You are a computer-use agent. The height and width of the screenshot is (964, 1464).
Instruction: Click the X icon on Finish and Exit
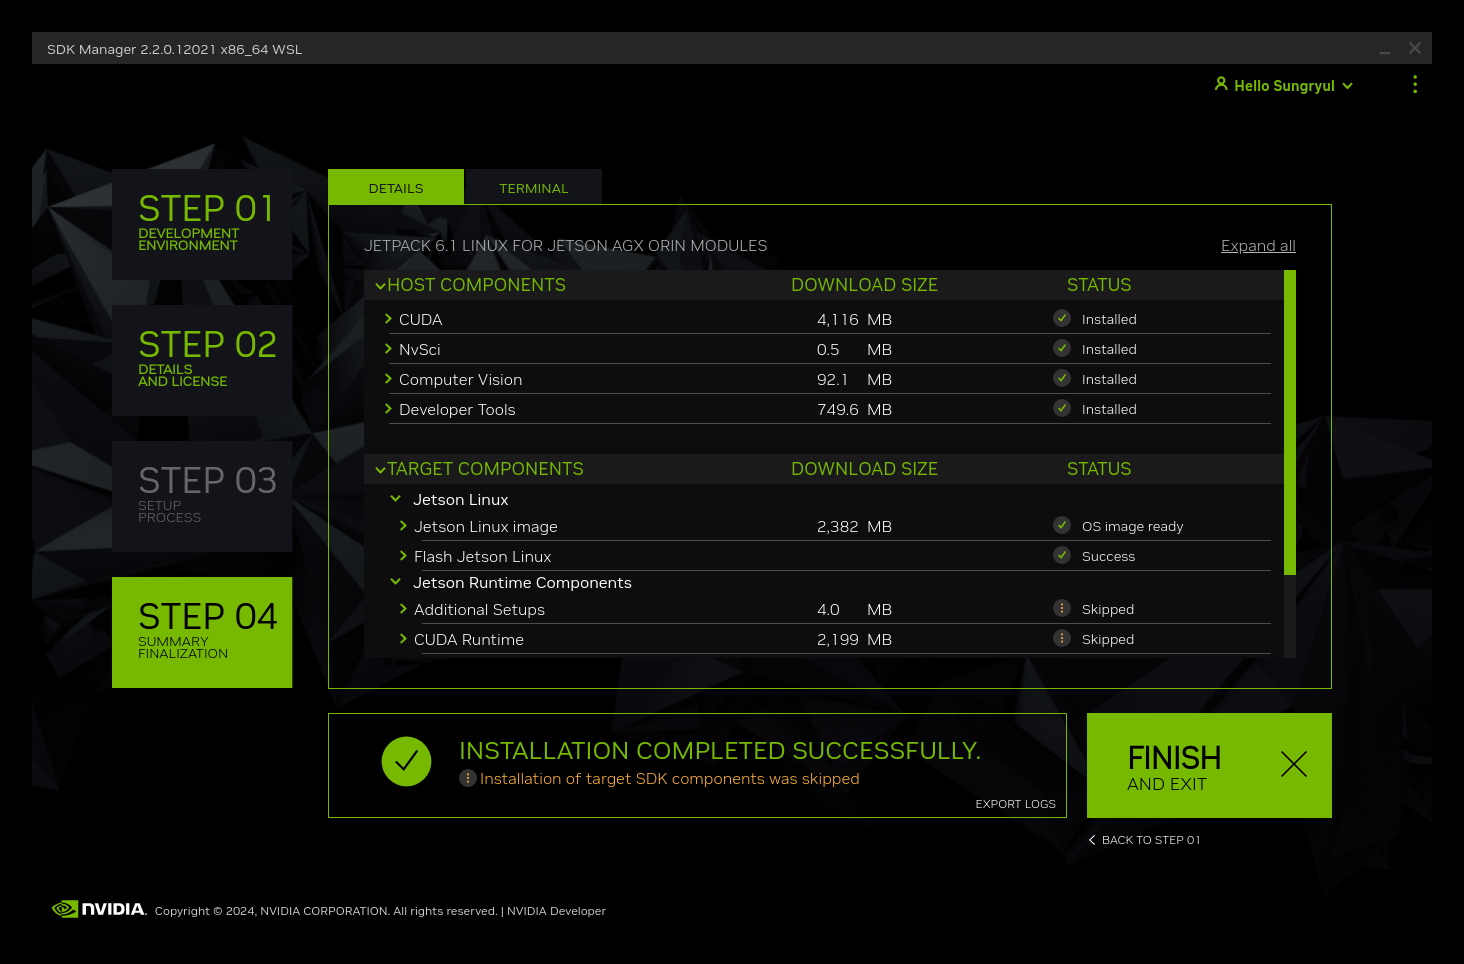point(1294,765)
